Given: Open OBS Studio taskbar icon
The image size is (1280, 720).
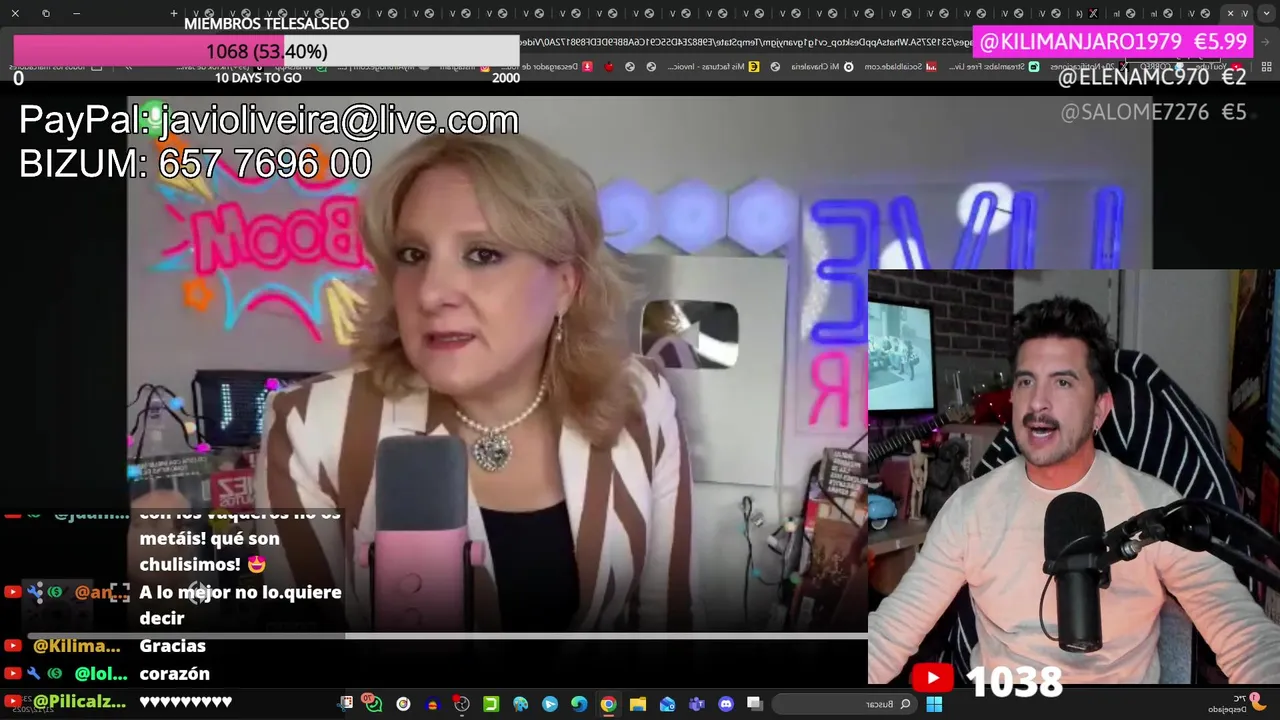Looking at the screenshot, I should pos(462,704).
